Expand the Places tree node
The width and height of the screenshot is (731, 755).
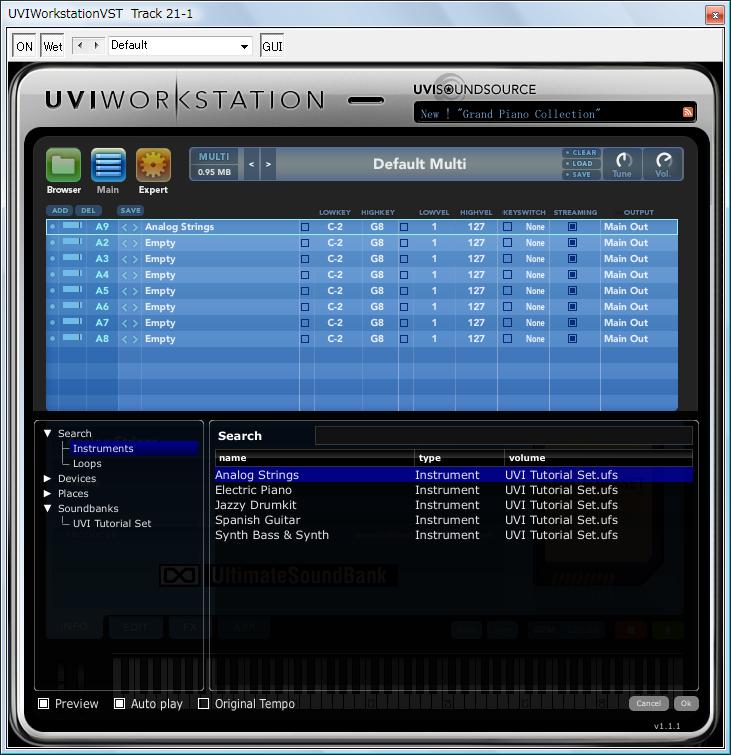(47, 494)
